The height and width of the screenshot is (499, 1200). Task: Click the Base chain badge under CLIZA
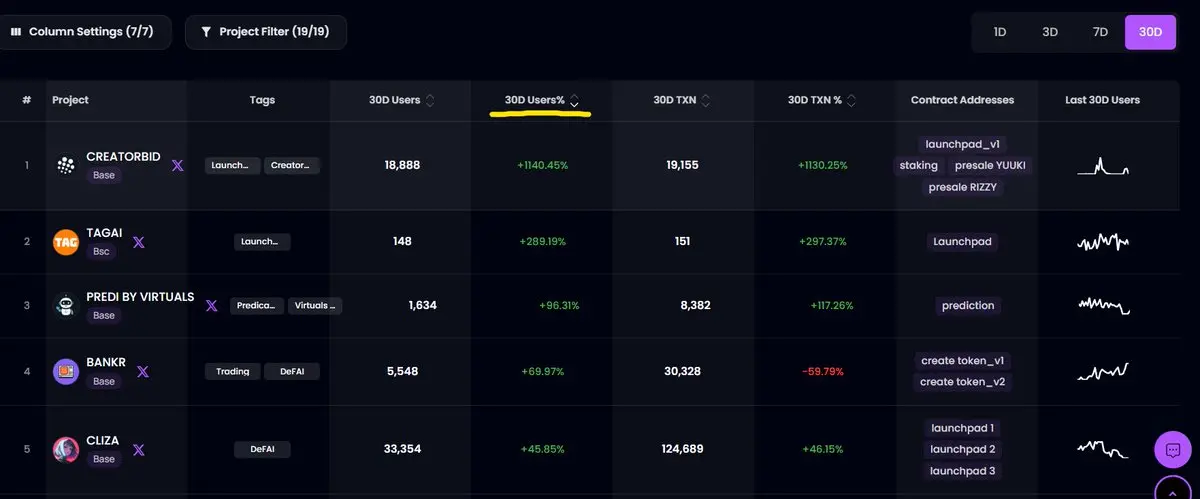pyautogui.click(x=104, y=458)
